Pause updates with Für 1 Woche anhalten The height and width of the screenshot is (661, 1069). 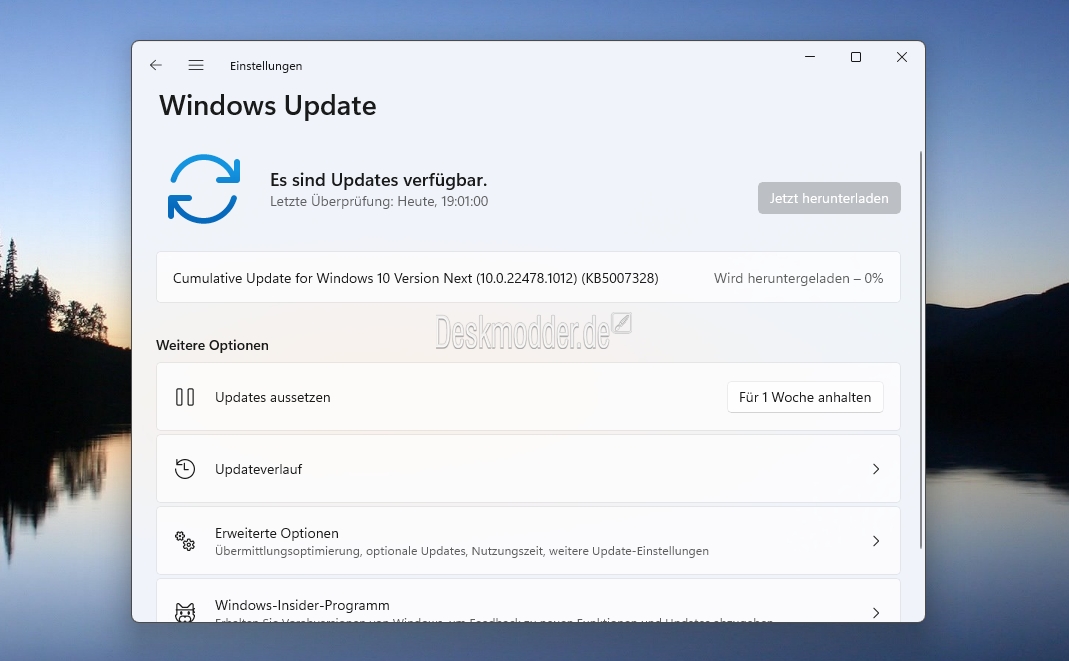pos(804,397)
